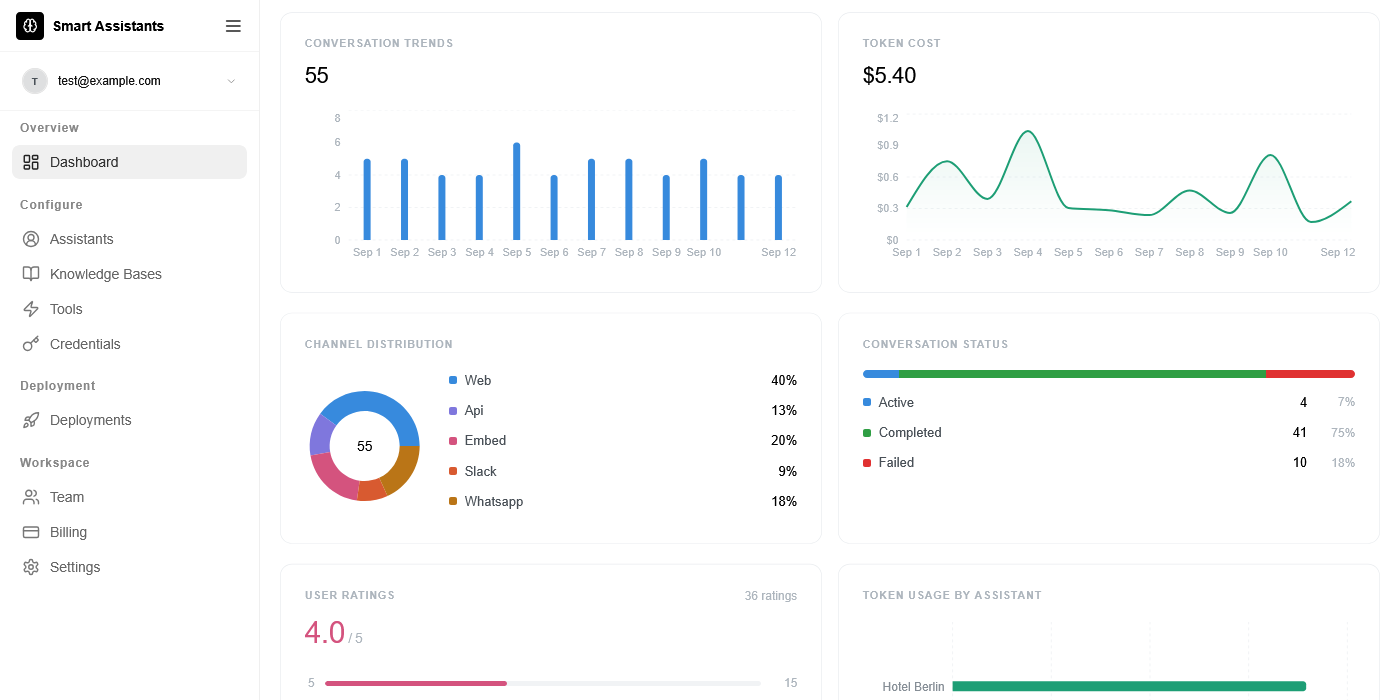Click the Slack orange-red legend swatch
The image size is (1392, 700).
[453, 471]
